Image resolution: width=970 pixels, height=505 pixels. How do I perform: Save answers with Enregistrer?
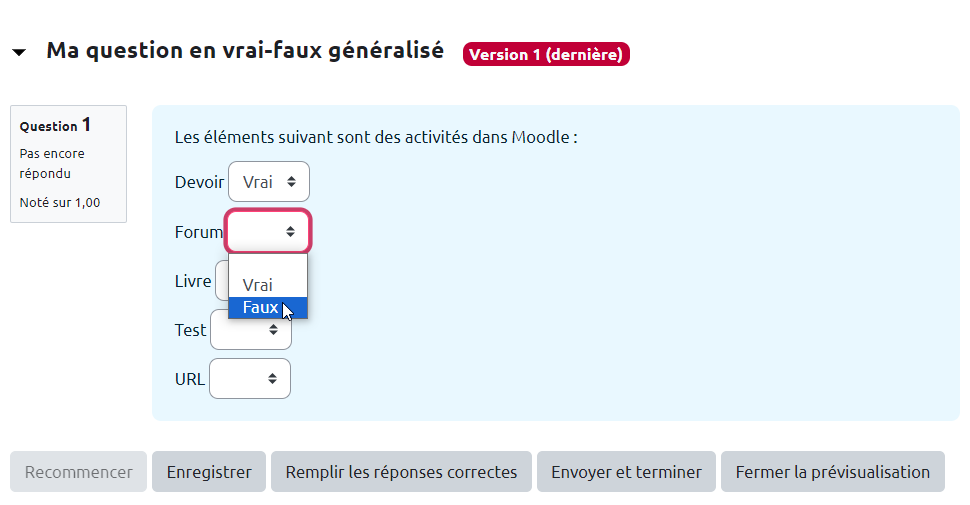pos(209,472)
